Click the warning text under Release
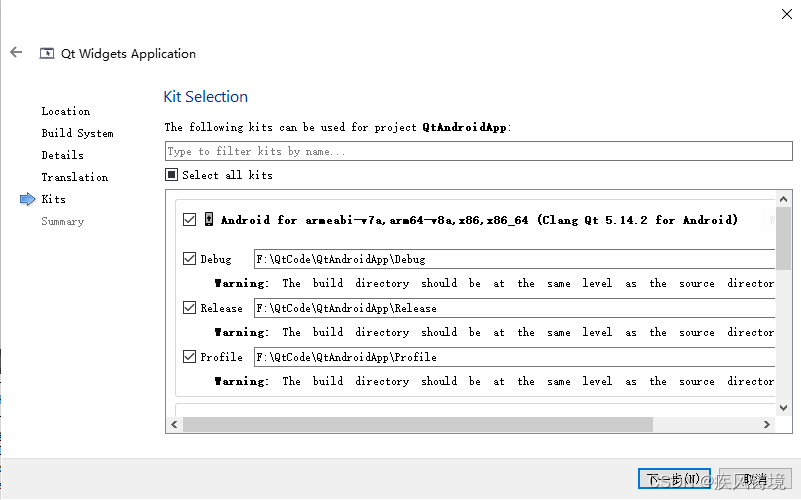 click(x=494, y=332)
